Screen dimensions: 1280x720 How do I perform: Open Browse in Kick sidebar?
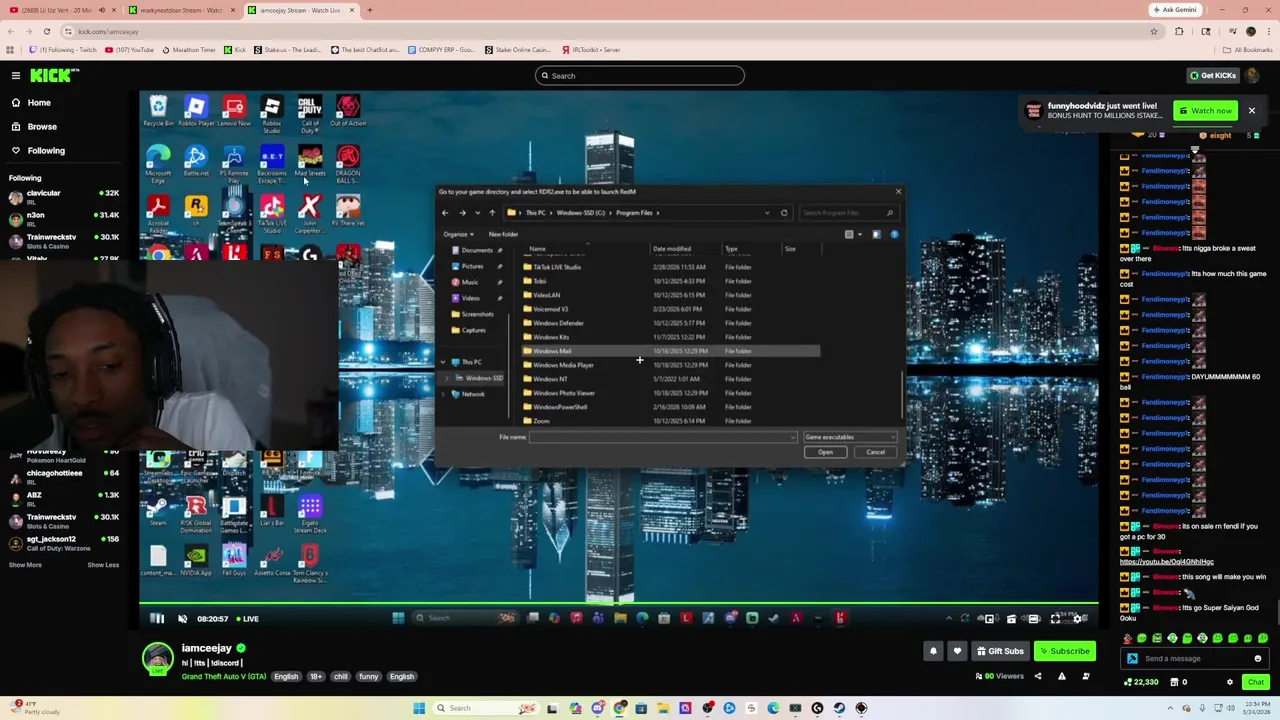[42, 126]
